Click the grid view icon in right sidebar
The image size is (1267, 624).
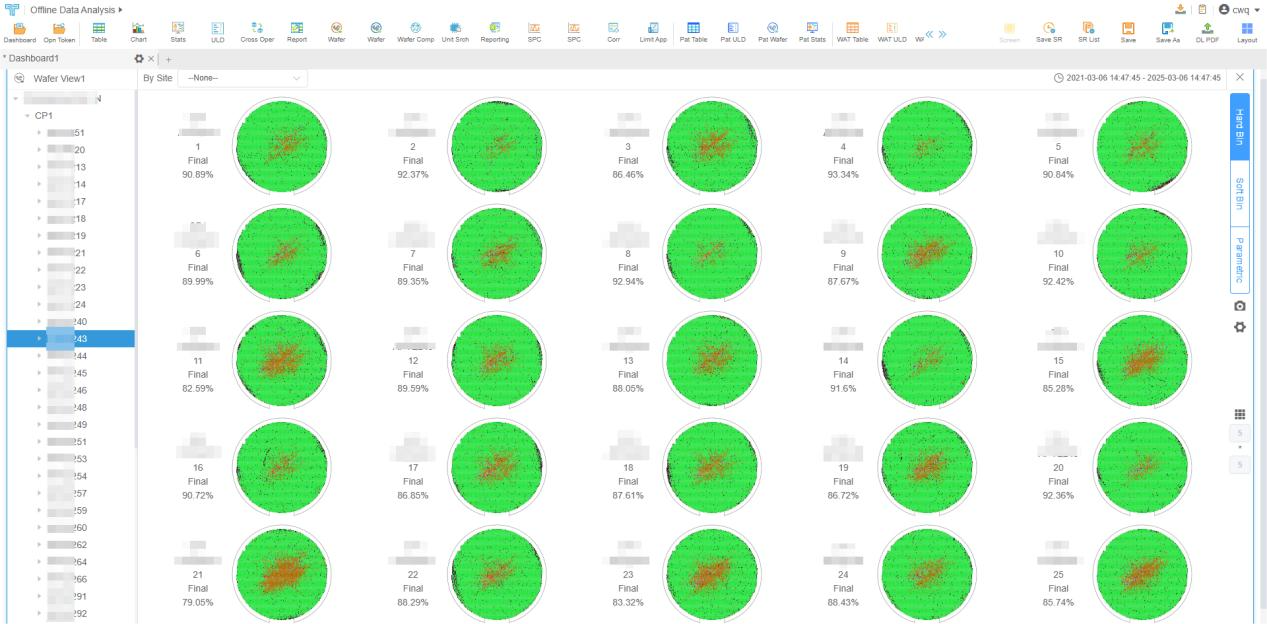[x=1240, y=415]
